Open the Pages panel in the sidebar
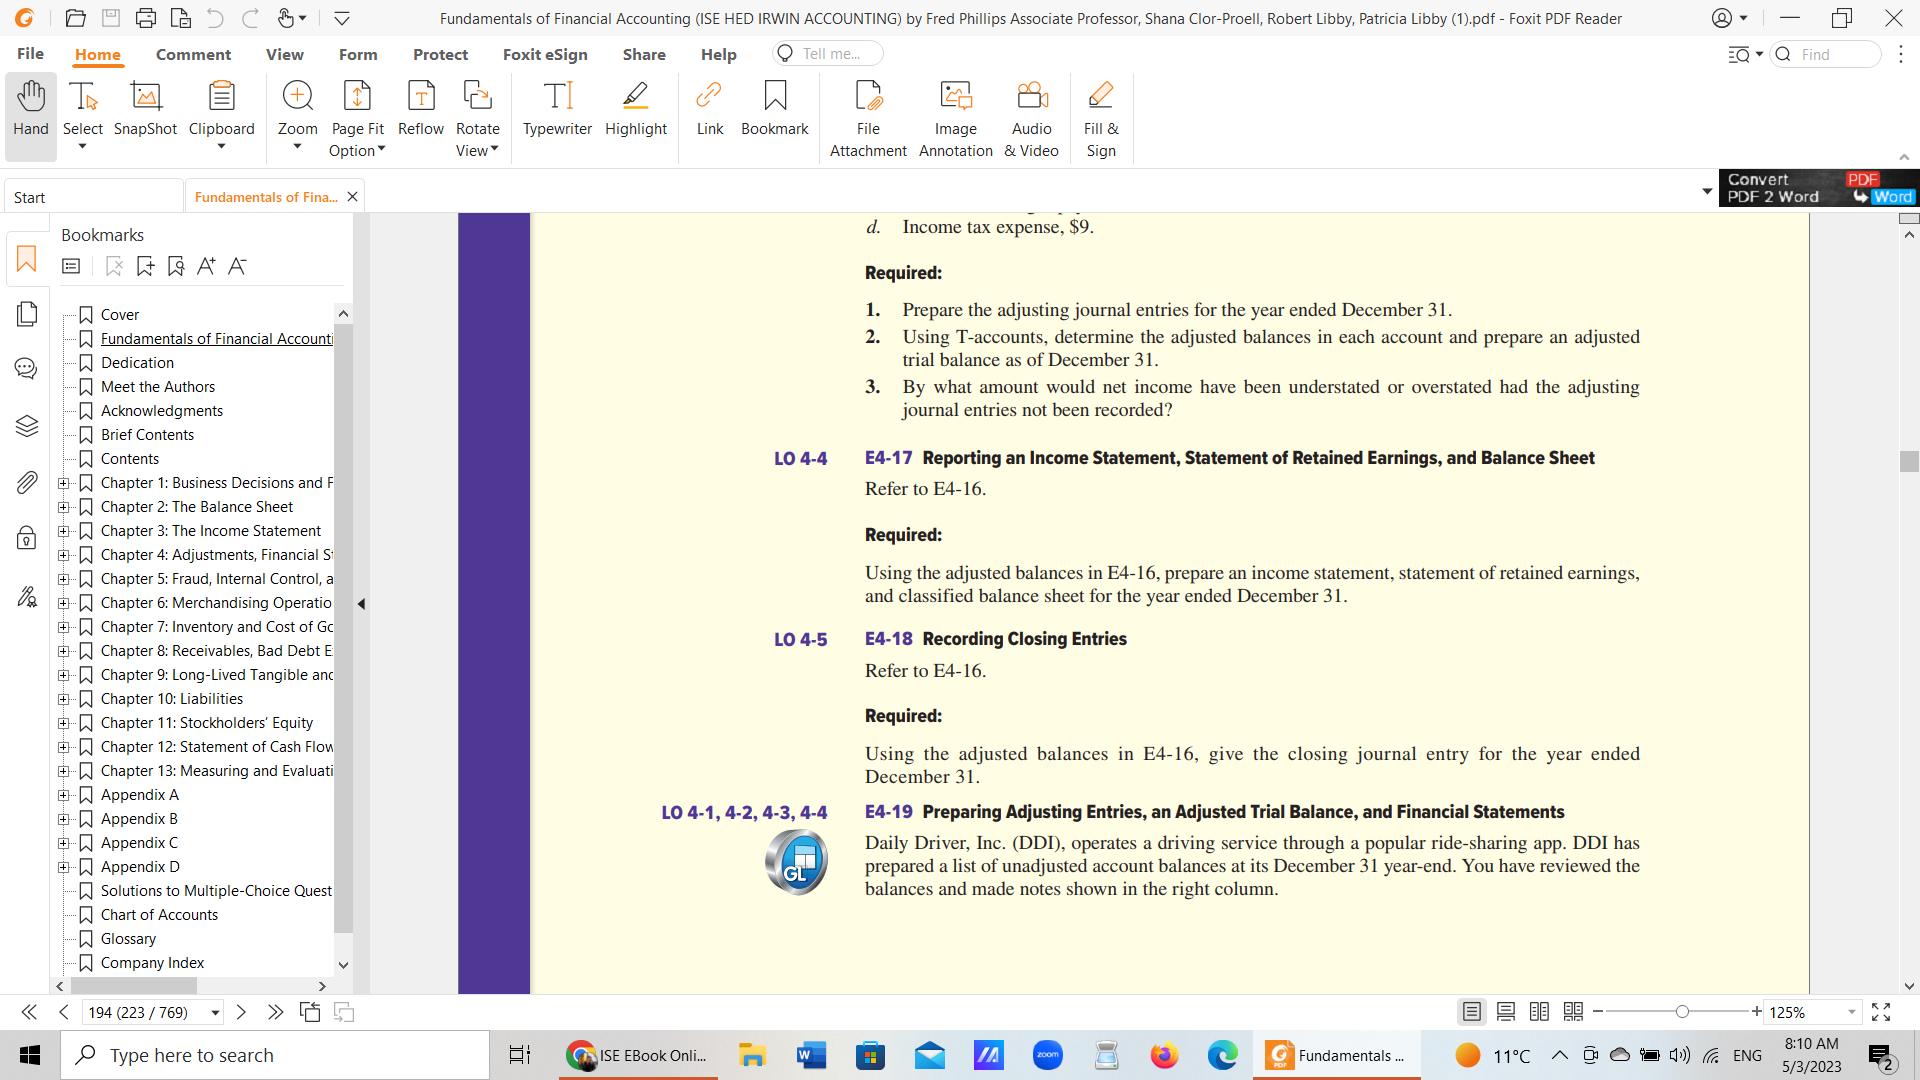This screenshot has width=1920, height=1080. pyautogui.click(x=26, y=313)
